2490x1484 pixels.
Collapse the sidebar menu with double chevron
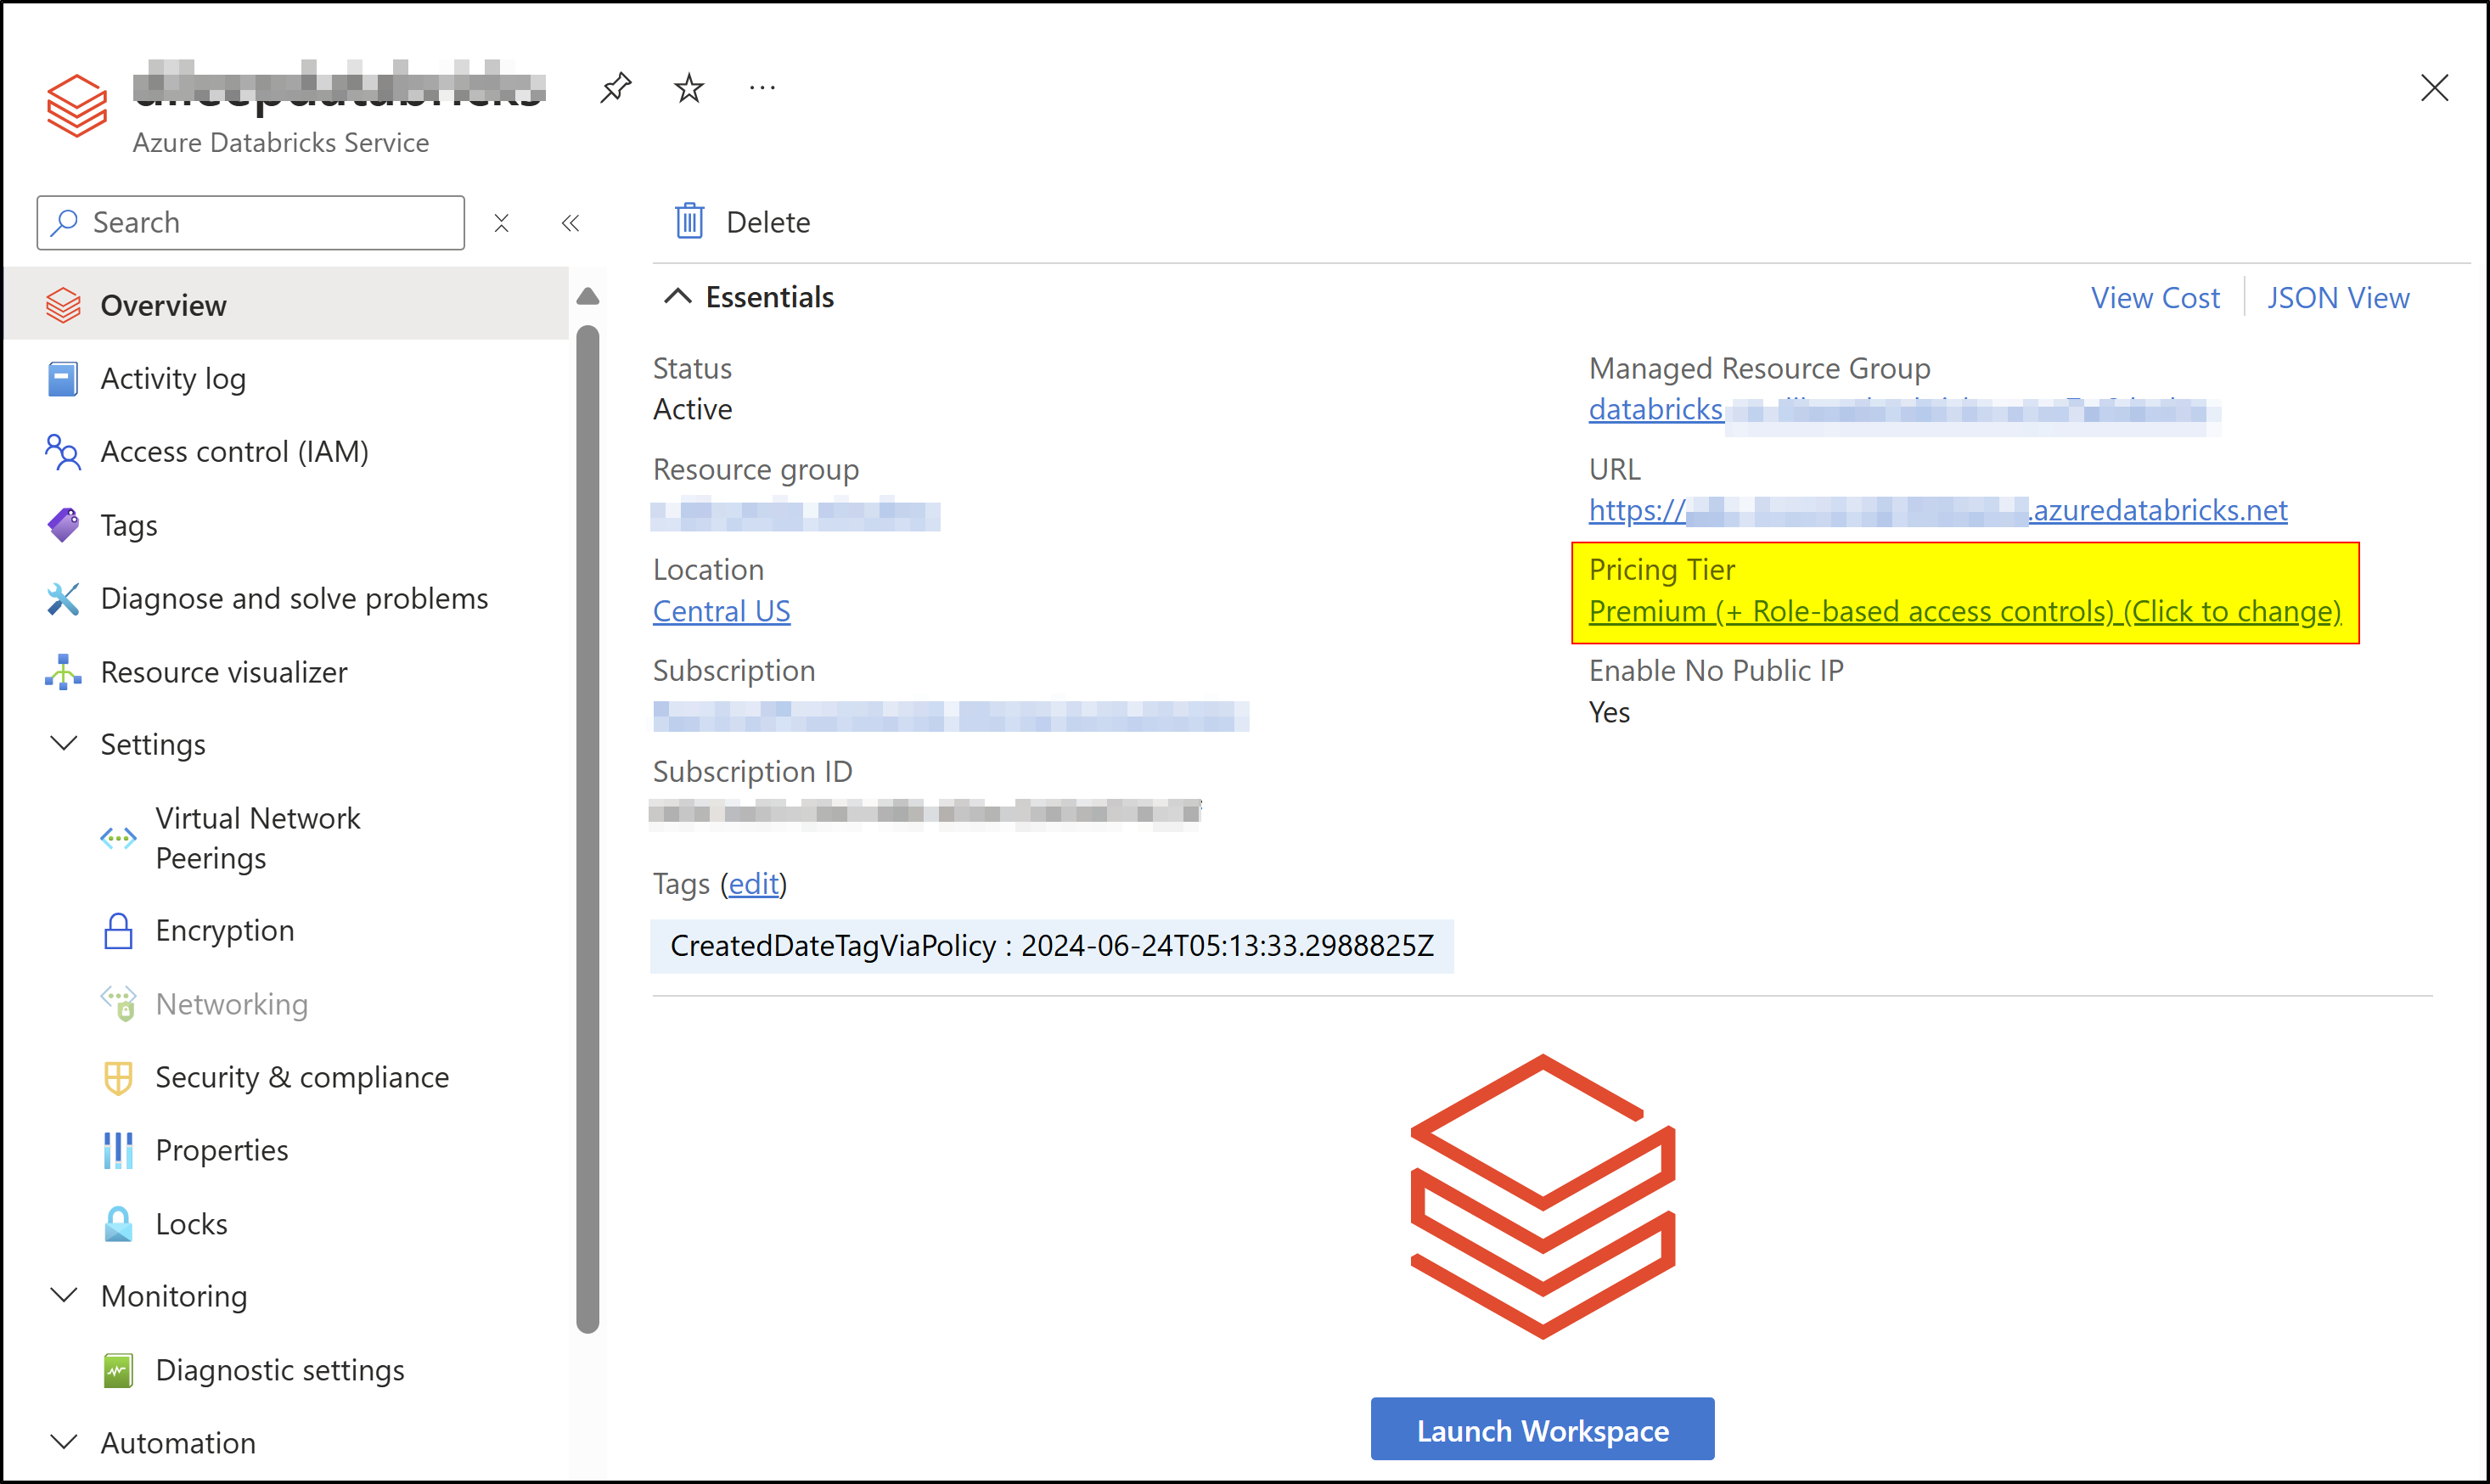pos(570,223)
